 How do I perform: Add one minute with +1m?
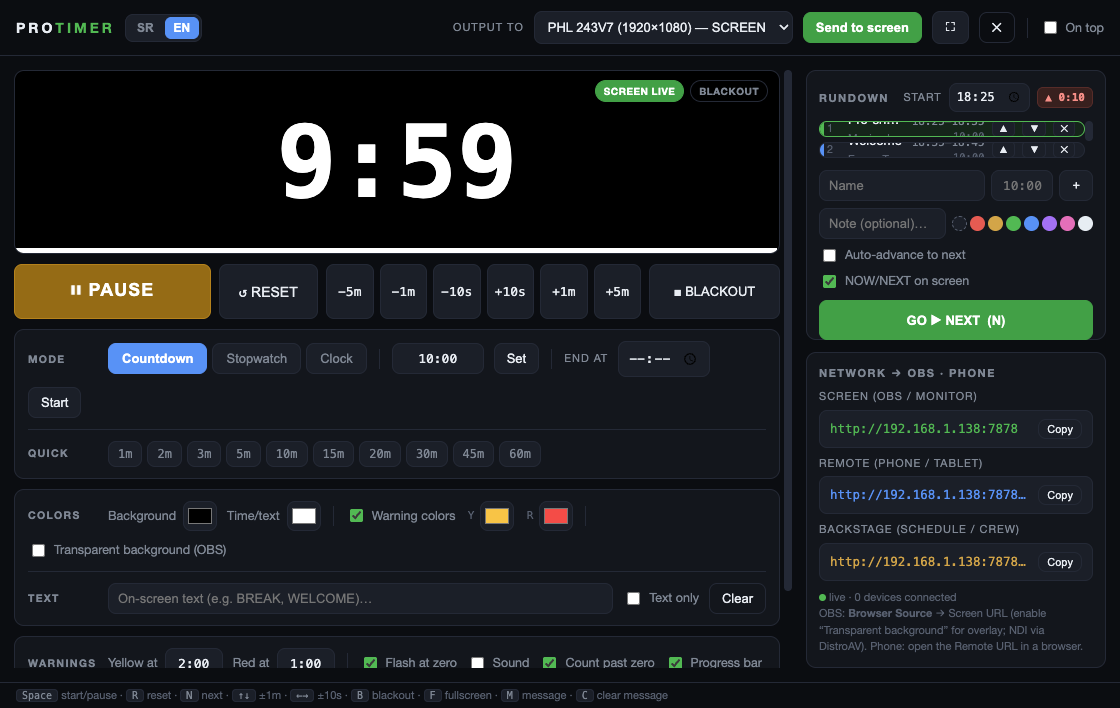(x=564, y=291)
